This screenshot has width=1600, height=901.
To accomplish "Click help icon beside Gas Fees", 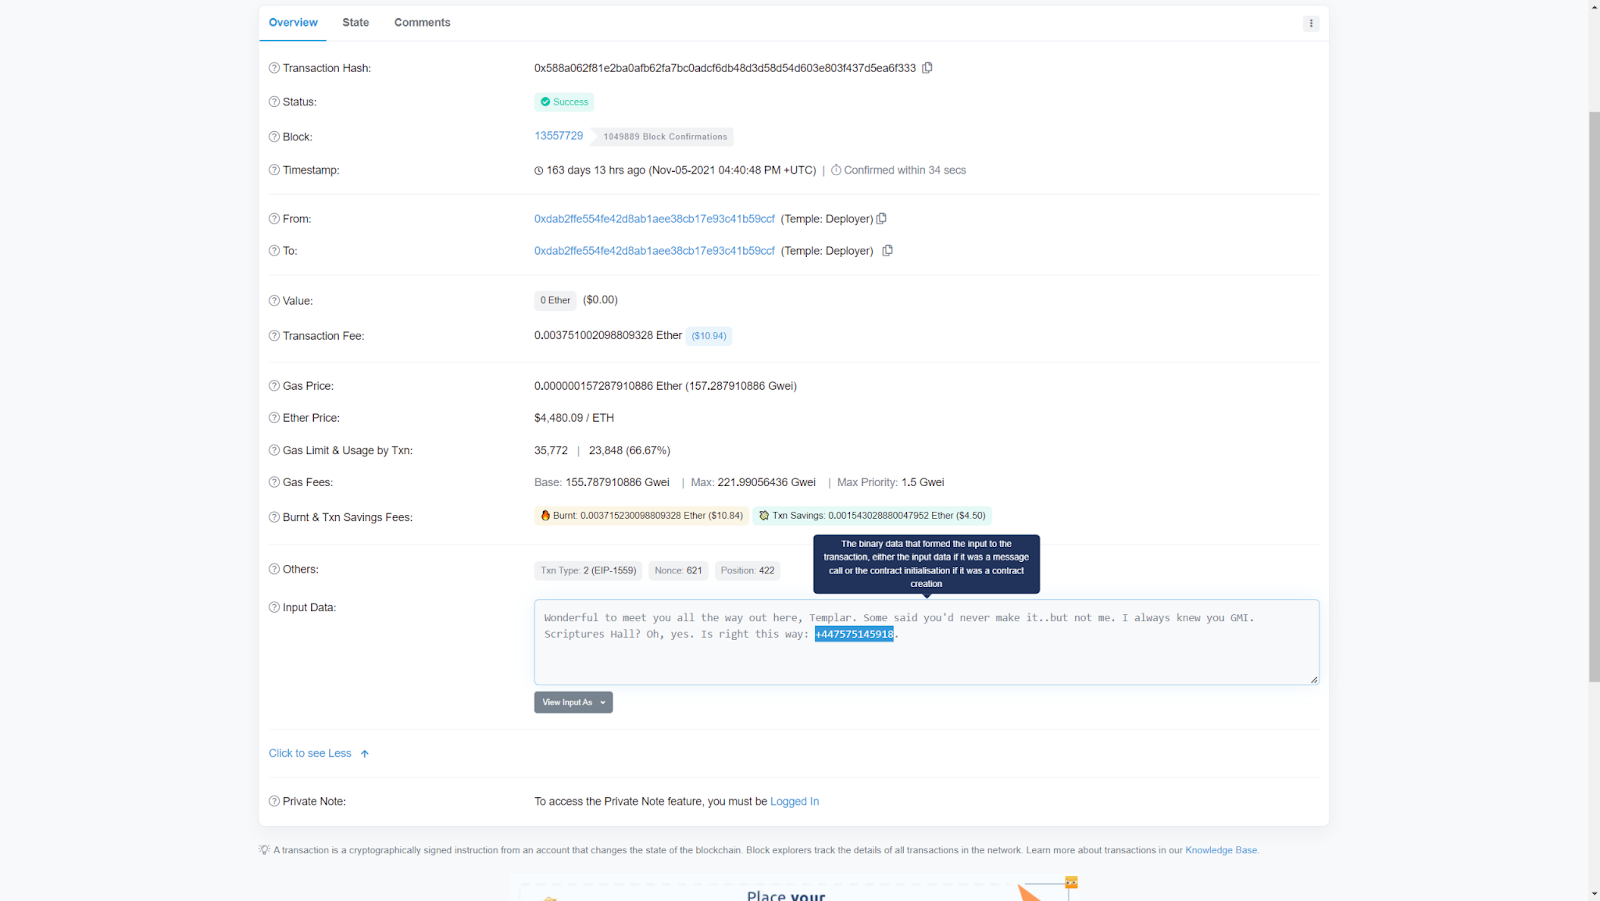I will (x=274, y=482).
